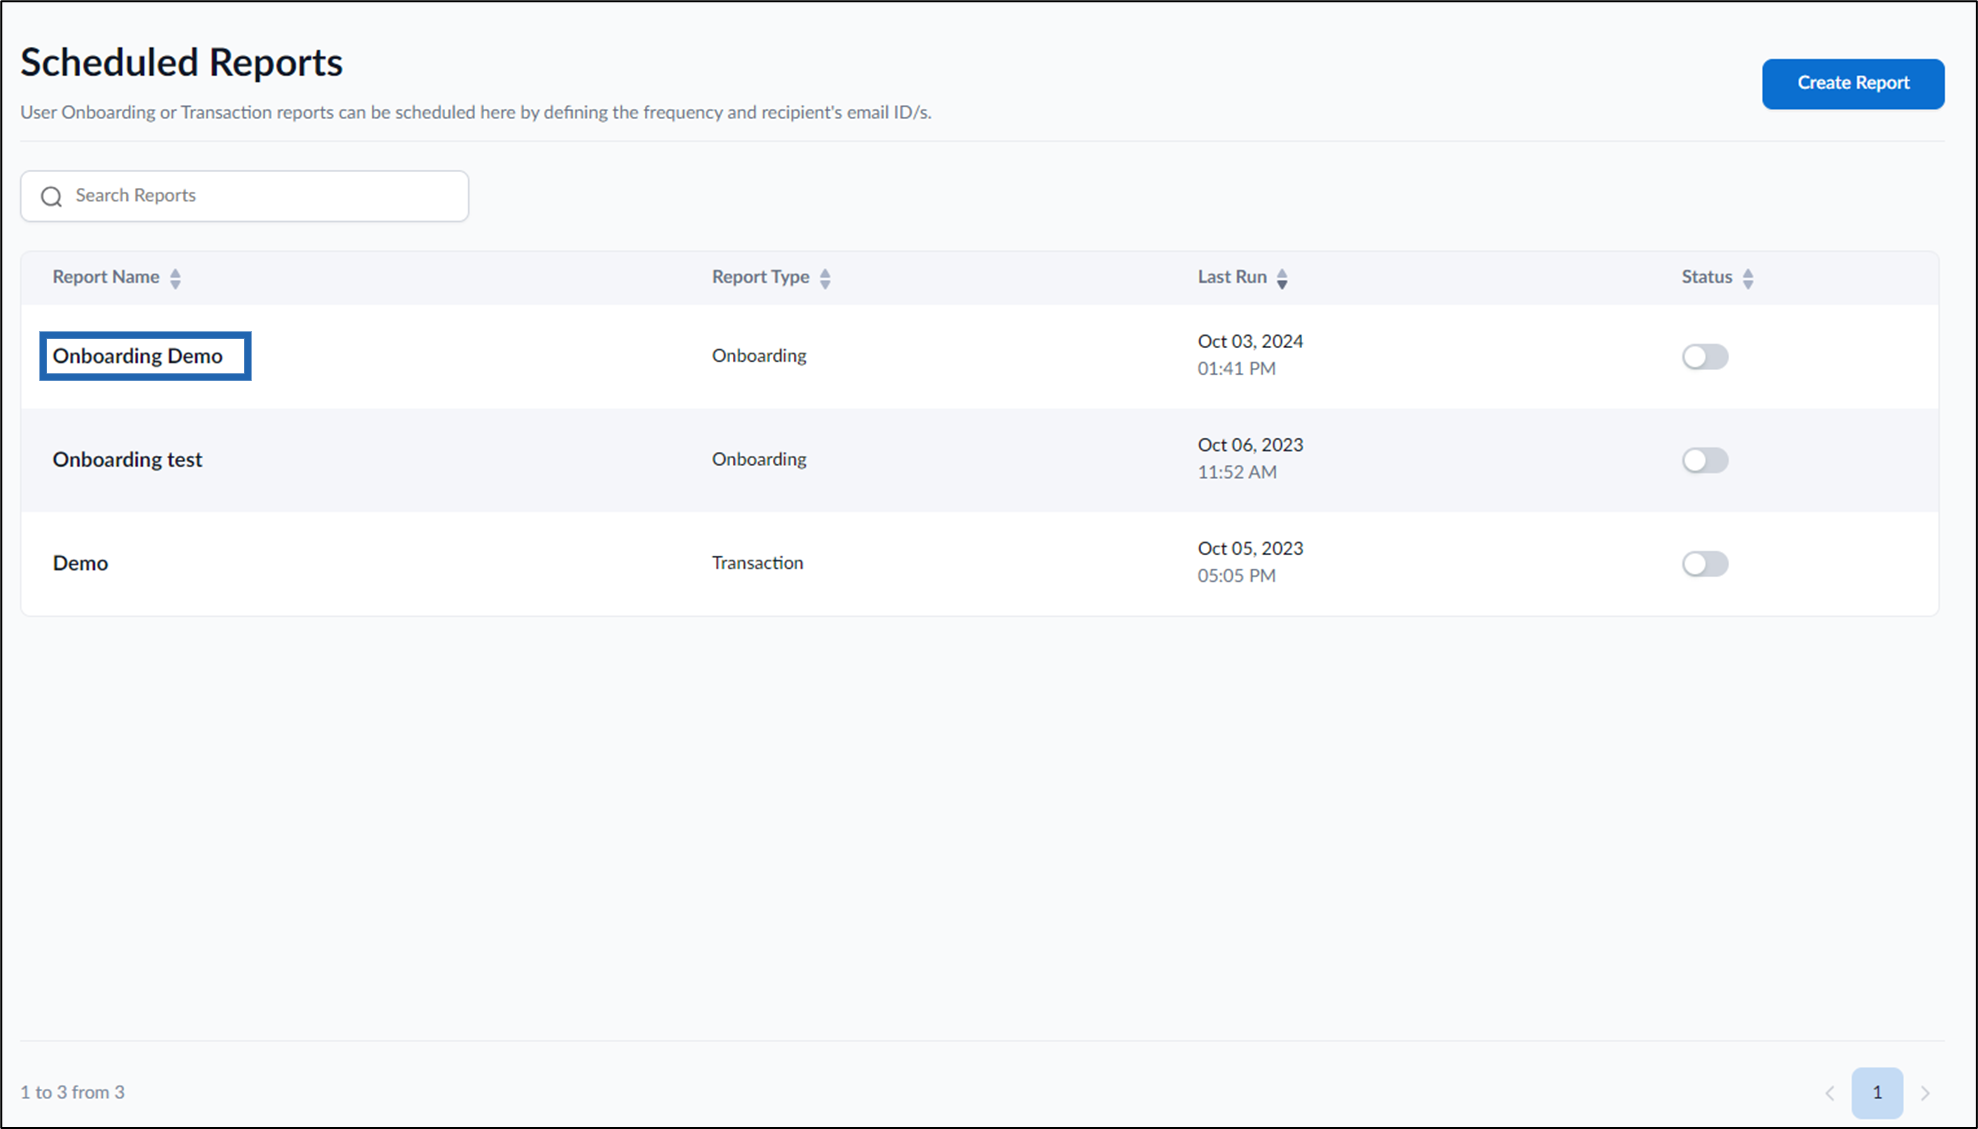Click the search magnifier icon
The width and height of the screenshot is (1978, 1129).
(x=52, y=196)
